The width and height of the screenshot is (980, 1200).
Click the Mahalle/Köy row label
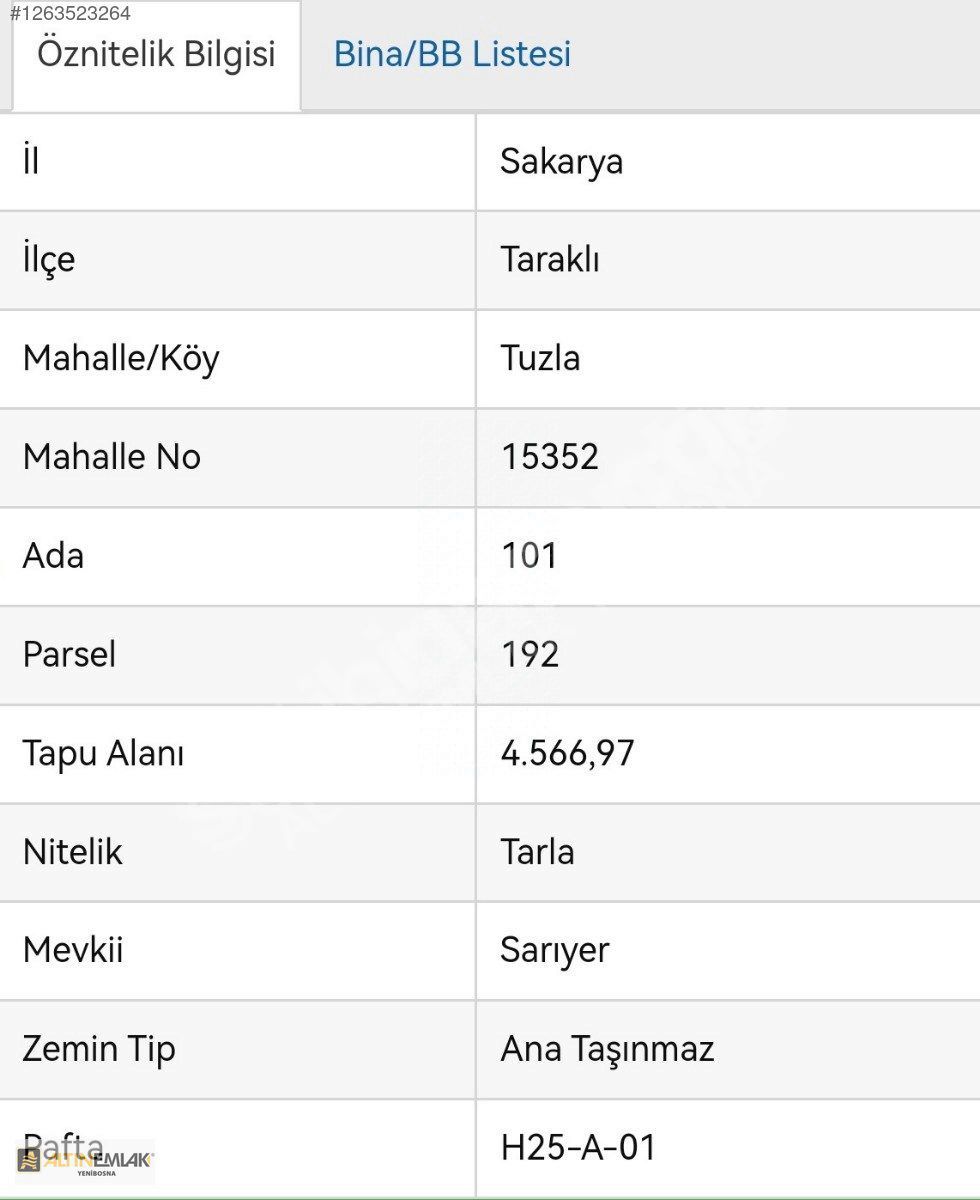(121, 358)
